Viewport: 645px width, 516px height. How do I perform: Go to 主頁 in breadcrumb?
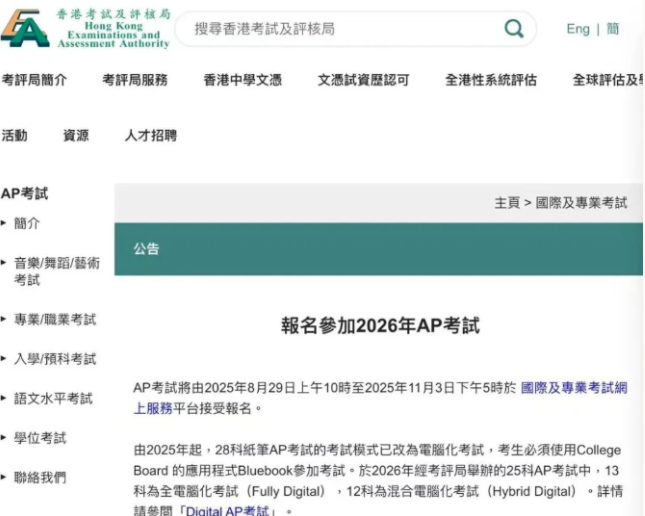pyautogui.click(x=506, y=202)
